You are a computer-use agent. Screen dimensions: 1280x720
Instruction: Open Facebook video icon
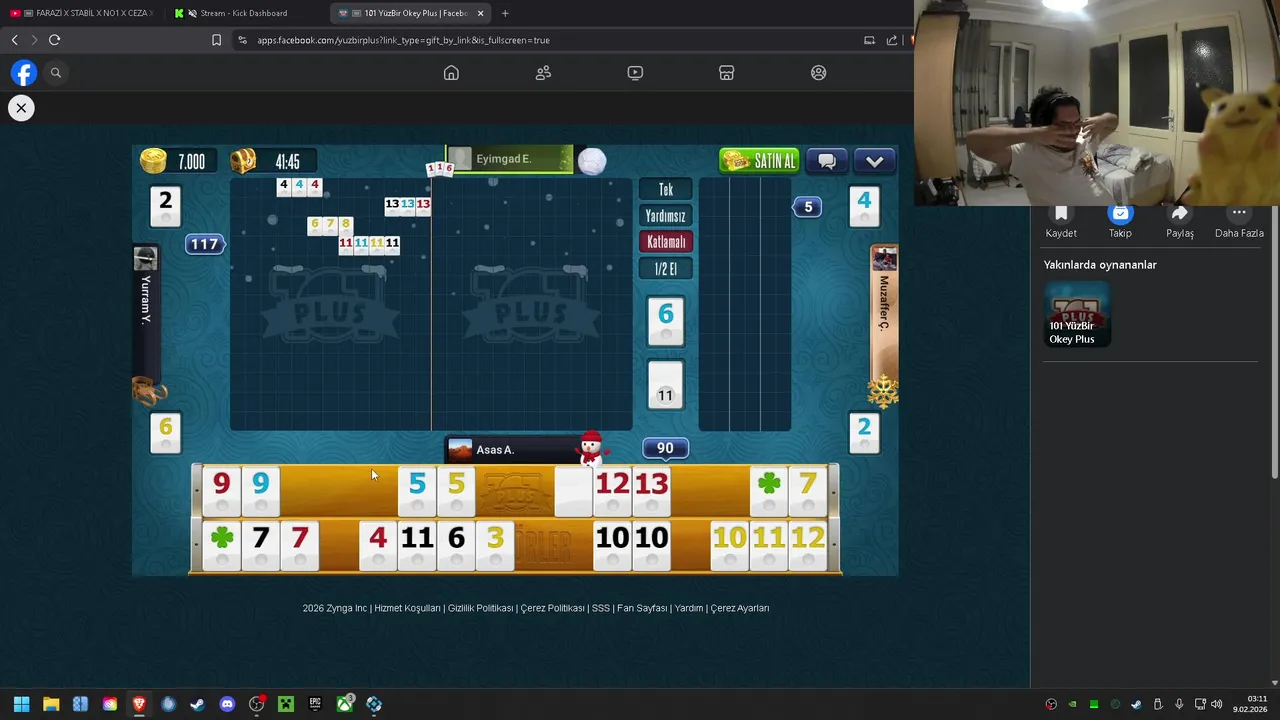tap(635, 73)
